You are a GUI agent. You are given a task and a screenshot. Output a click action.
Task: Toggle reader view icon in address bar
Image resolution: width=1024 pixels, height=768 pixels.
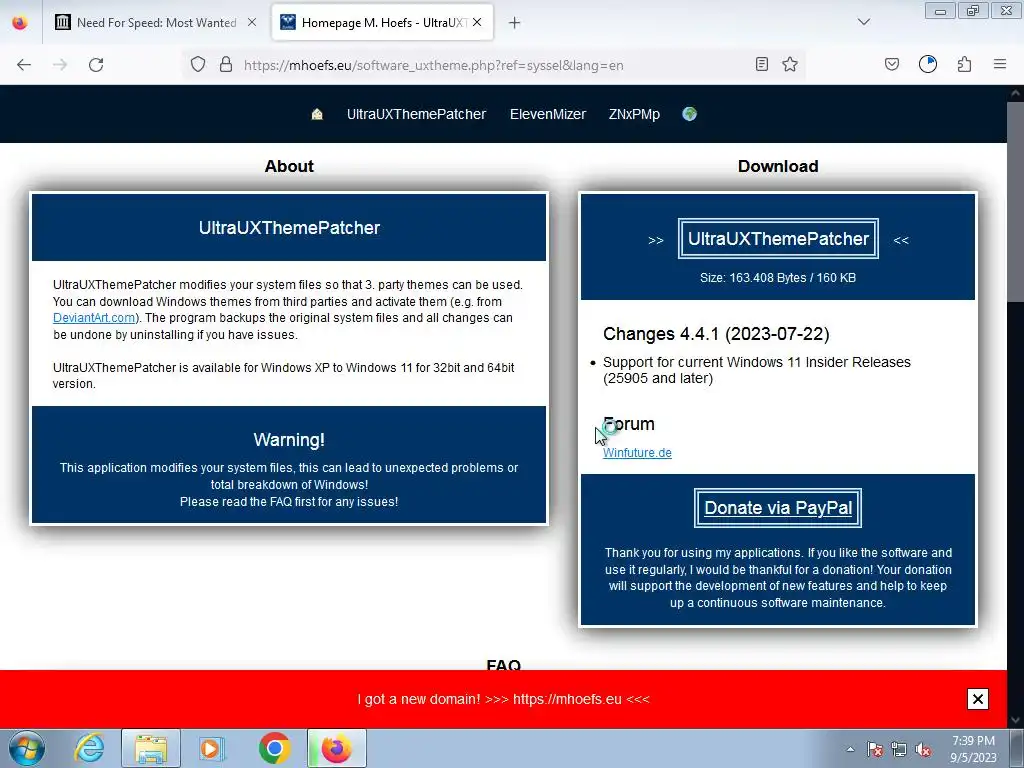tap(761, 64)
